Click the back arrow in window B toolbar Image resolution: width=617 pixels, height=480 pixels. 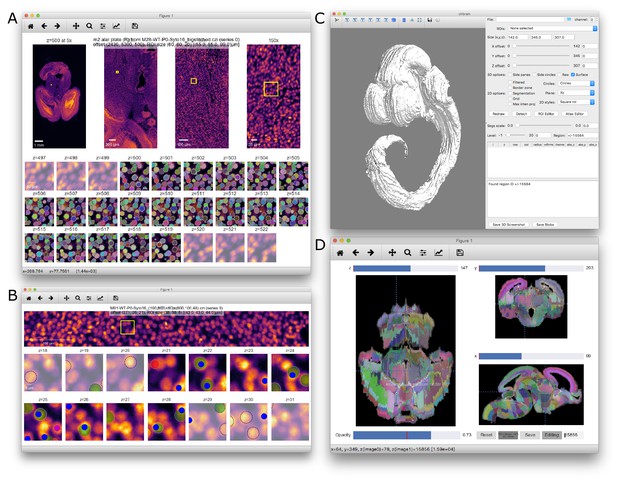coord(40,298)
